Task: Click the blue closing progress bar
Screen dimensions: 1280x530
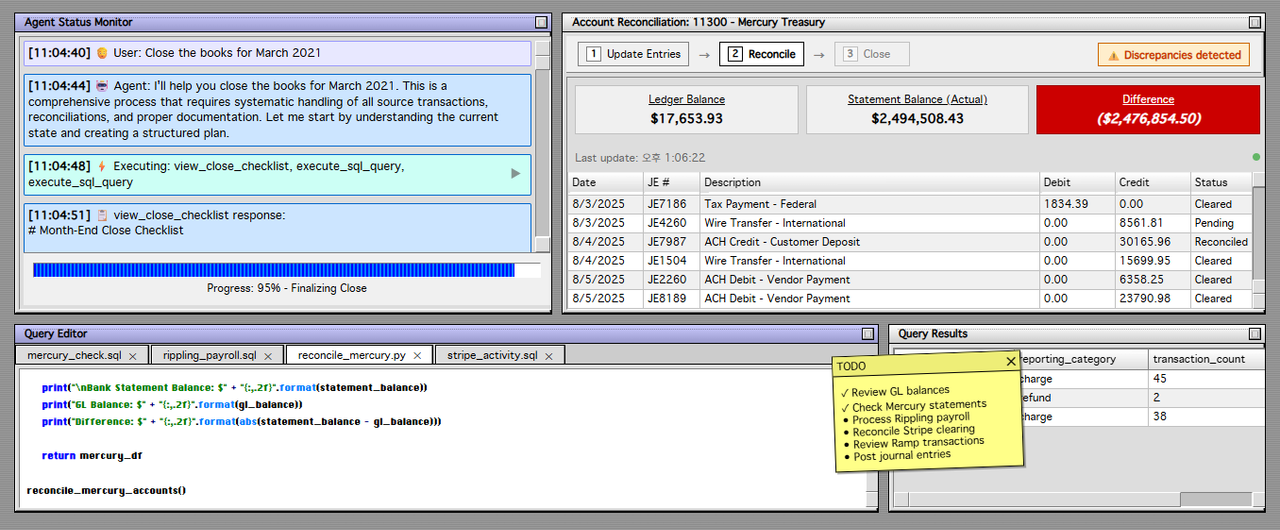Action: (274, 270)
